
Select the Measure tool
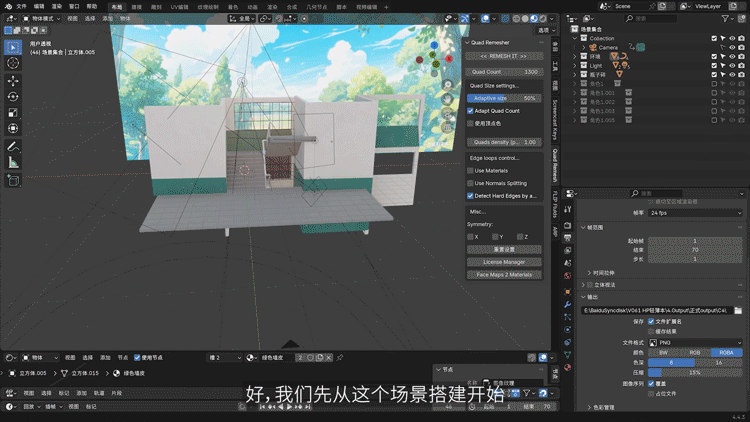click(13, 162)
